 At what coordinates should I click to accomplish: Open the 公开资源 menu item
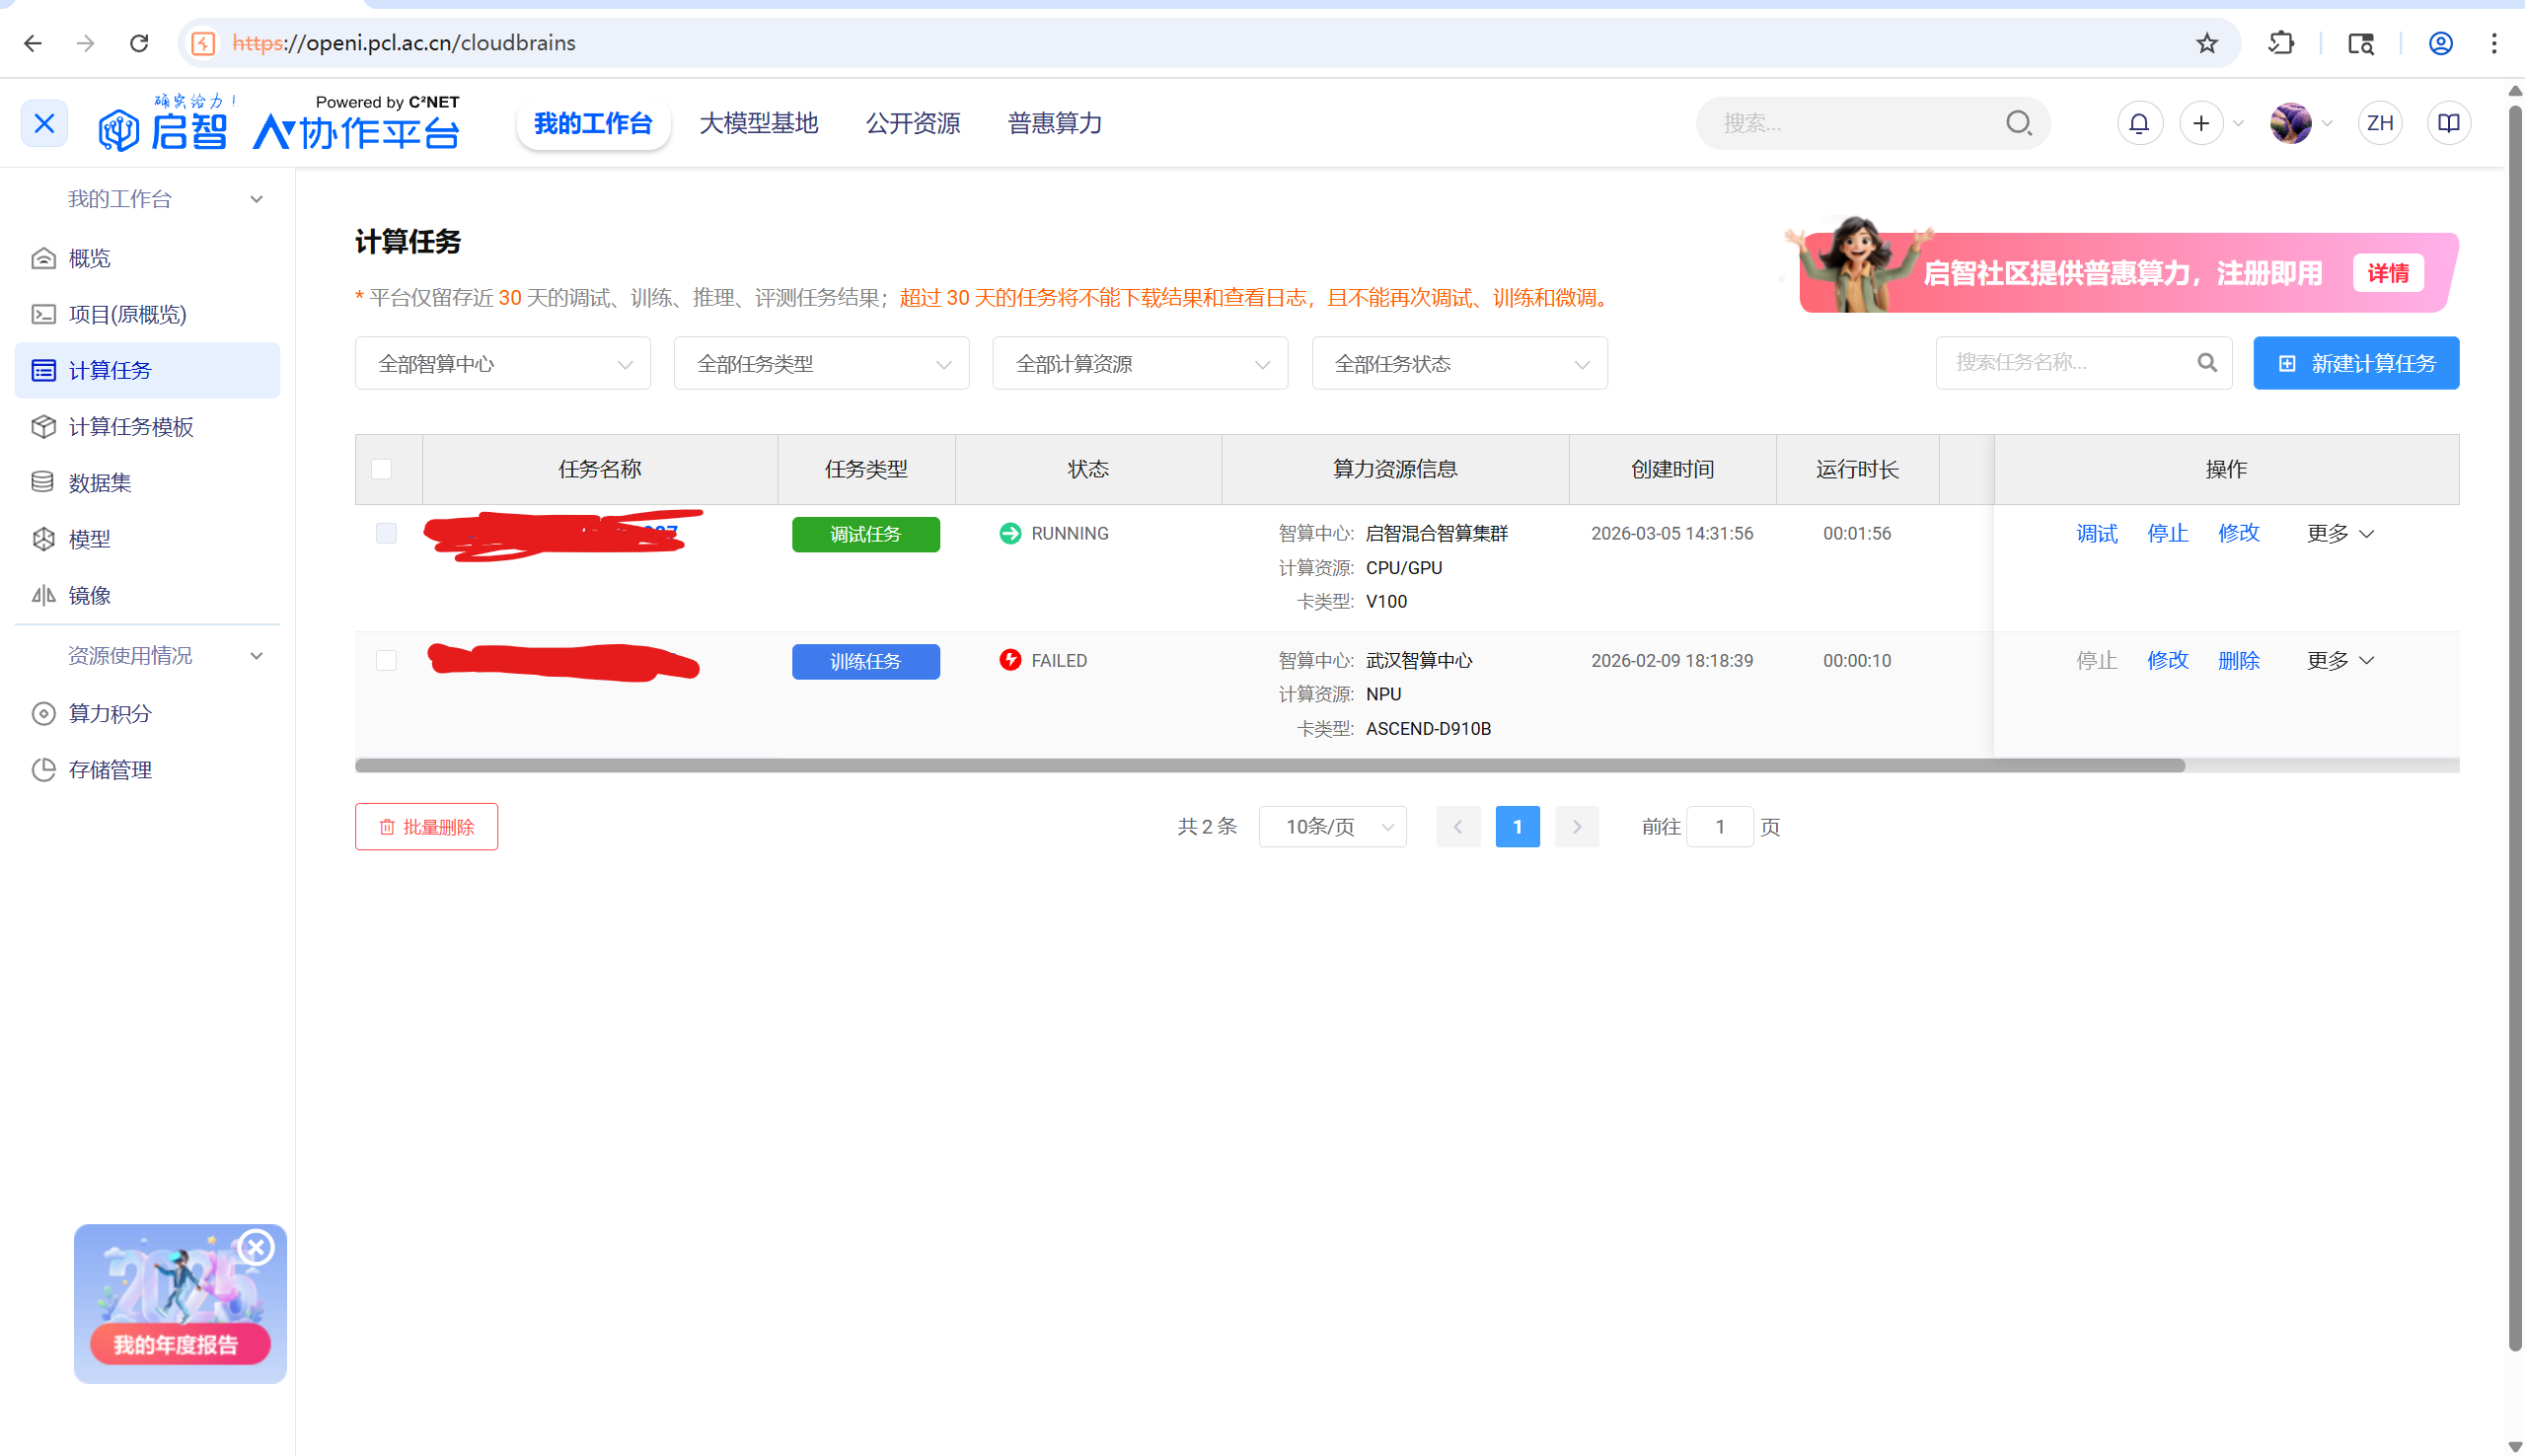click(912, 122)
